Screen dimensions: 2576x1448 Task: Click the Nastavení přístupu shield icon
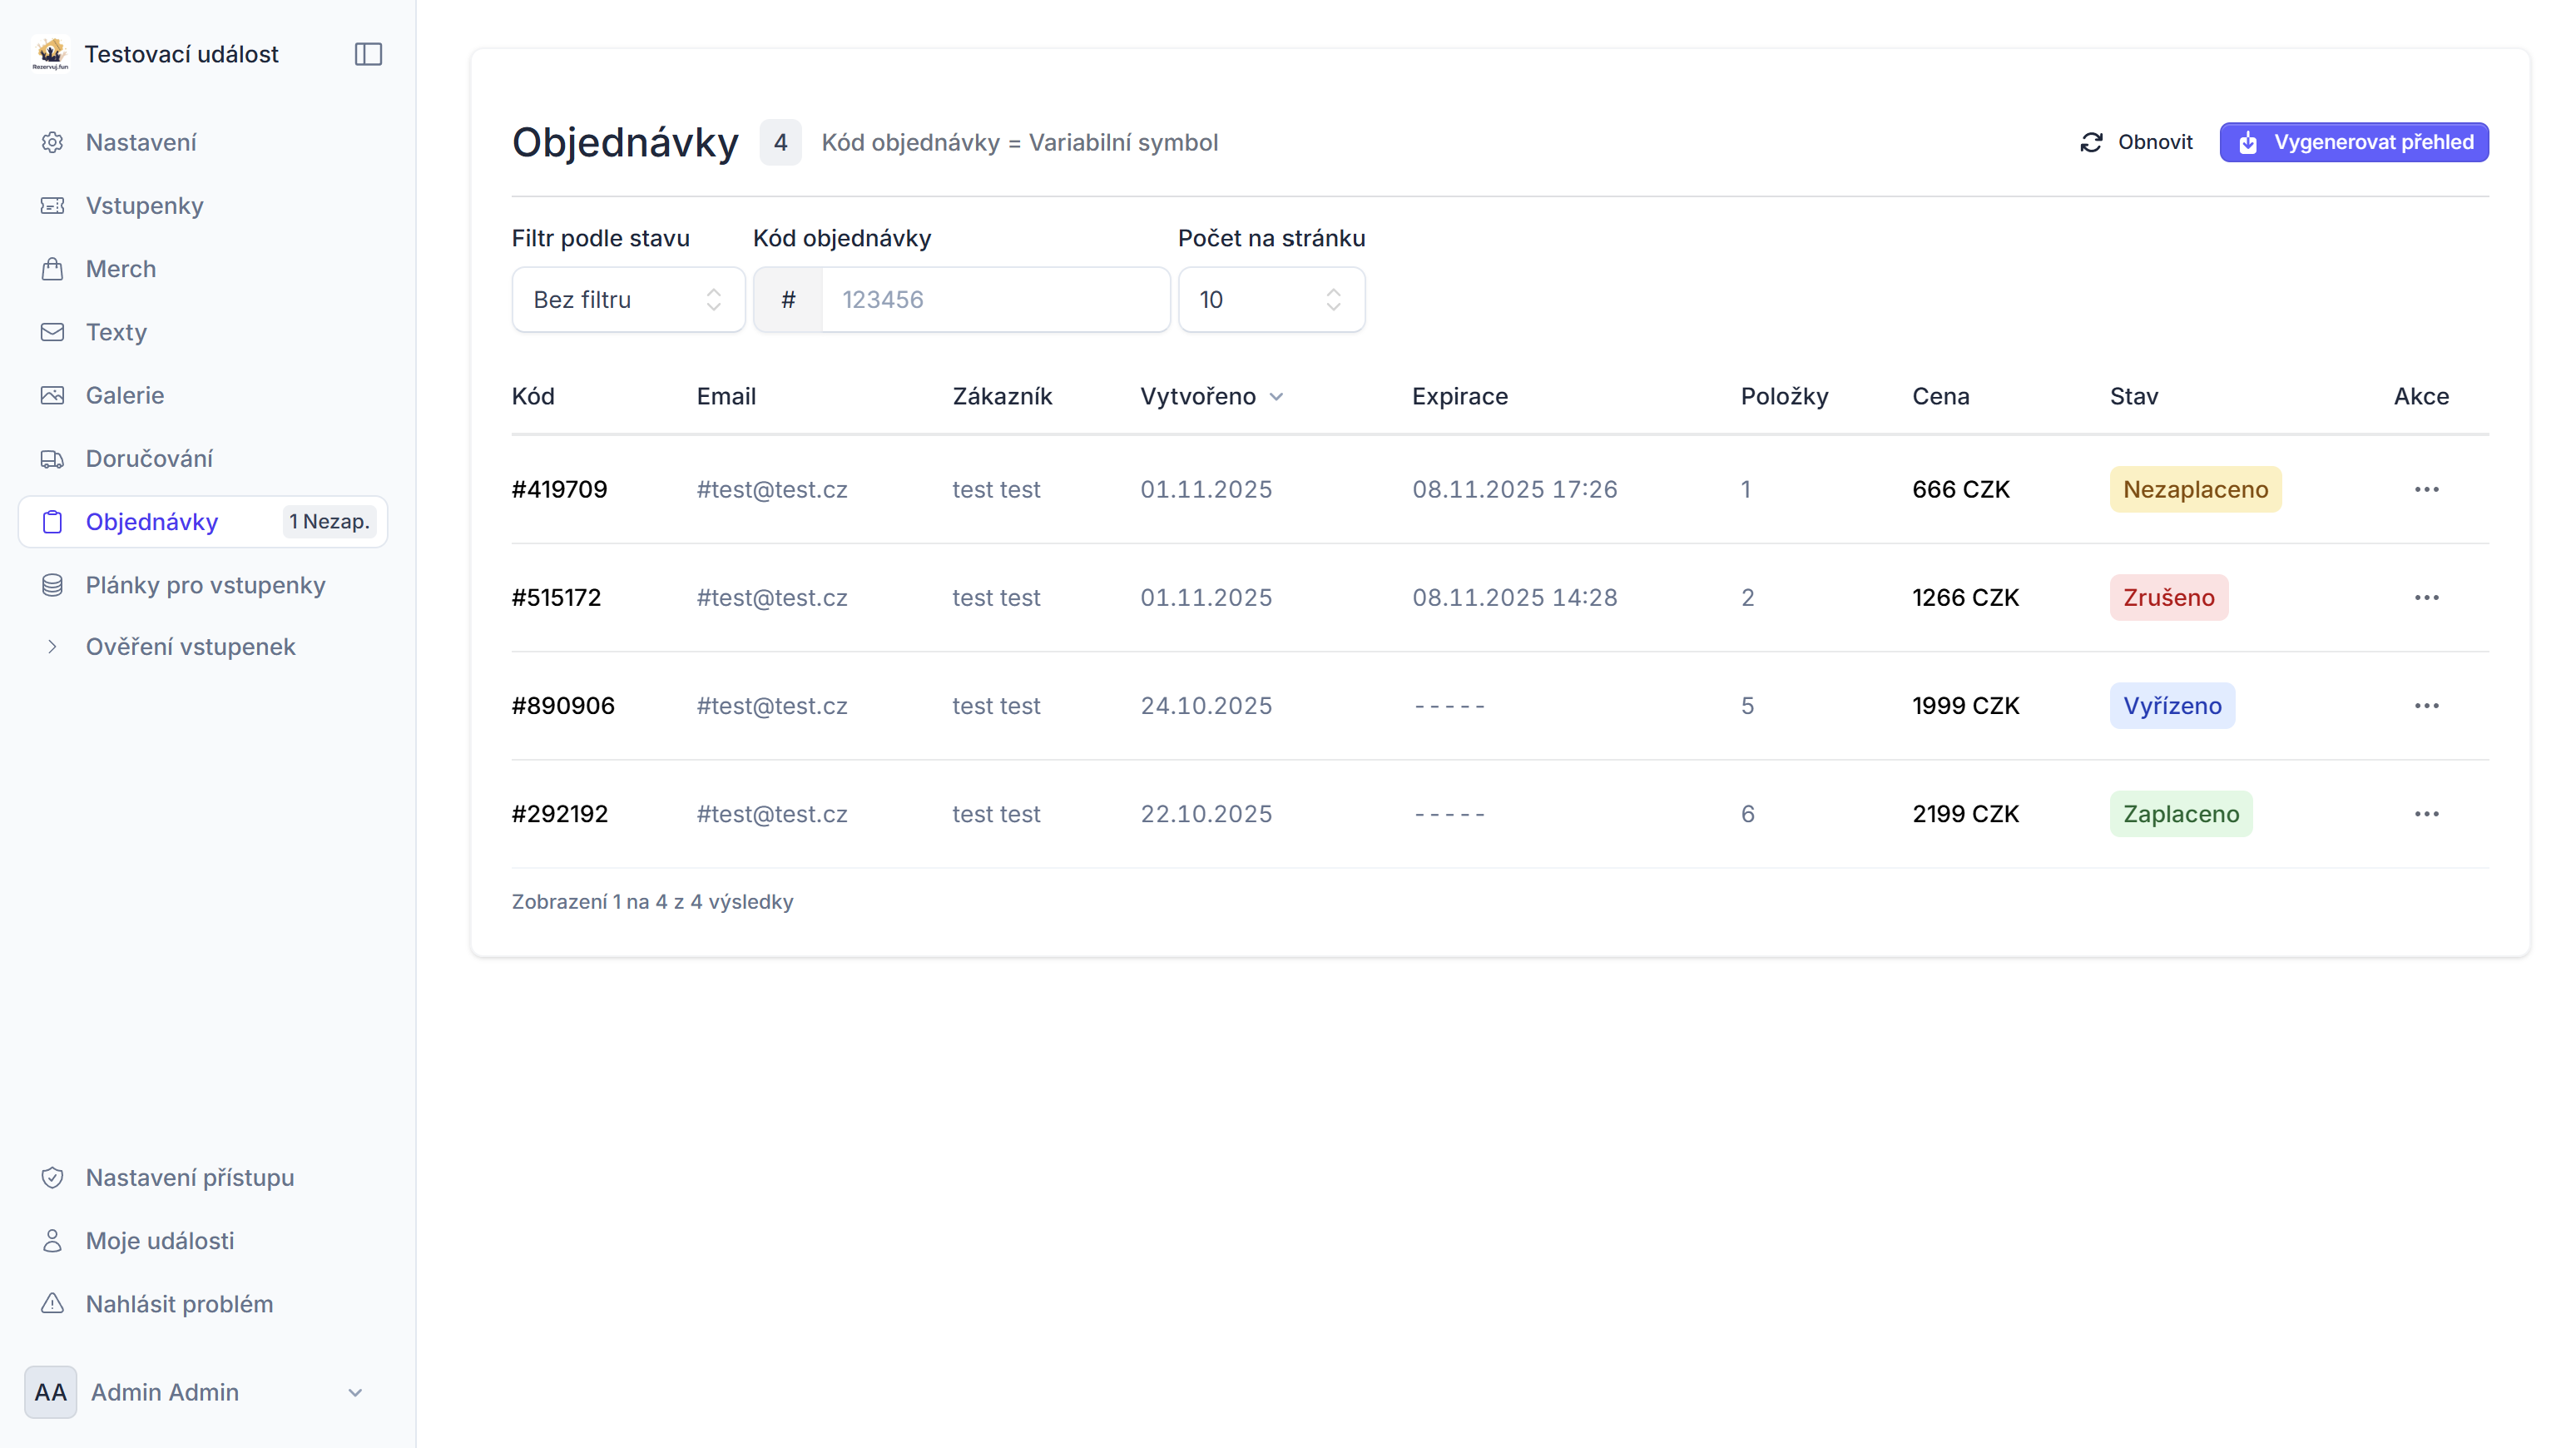pyautogui.click(x=52, y=1177)
